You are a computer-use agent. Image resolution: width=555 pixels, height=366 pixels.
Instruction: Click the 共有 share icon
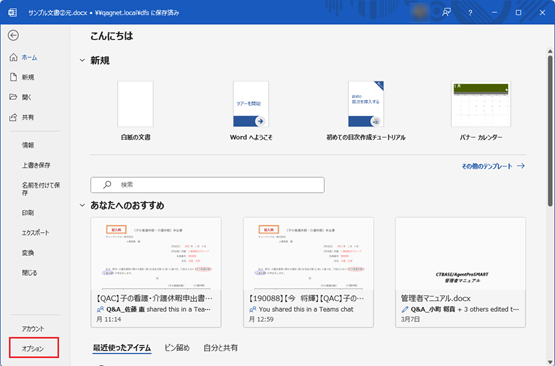click(x=13, y=117)
